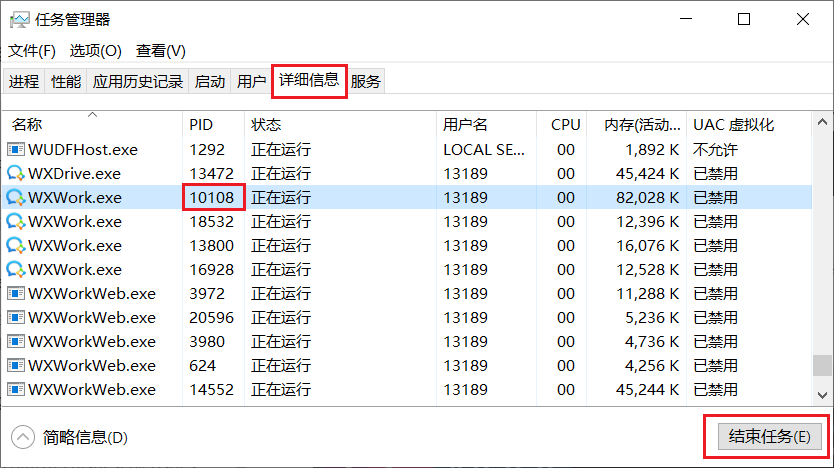The width and height of the screenshot is (834, 468).
Task: Click memory value 16,076 K
Action: 648,246
